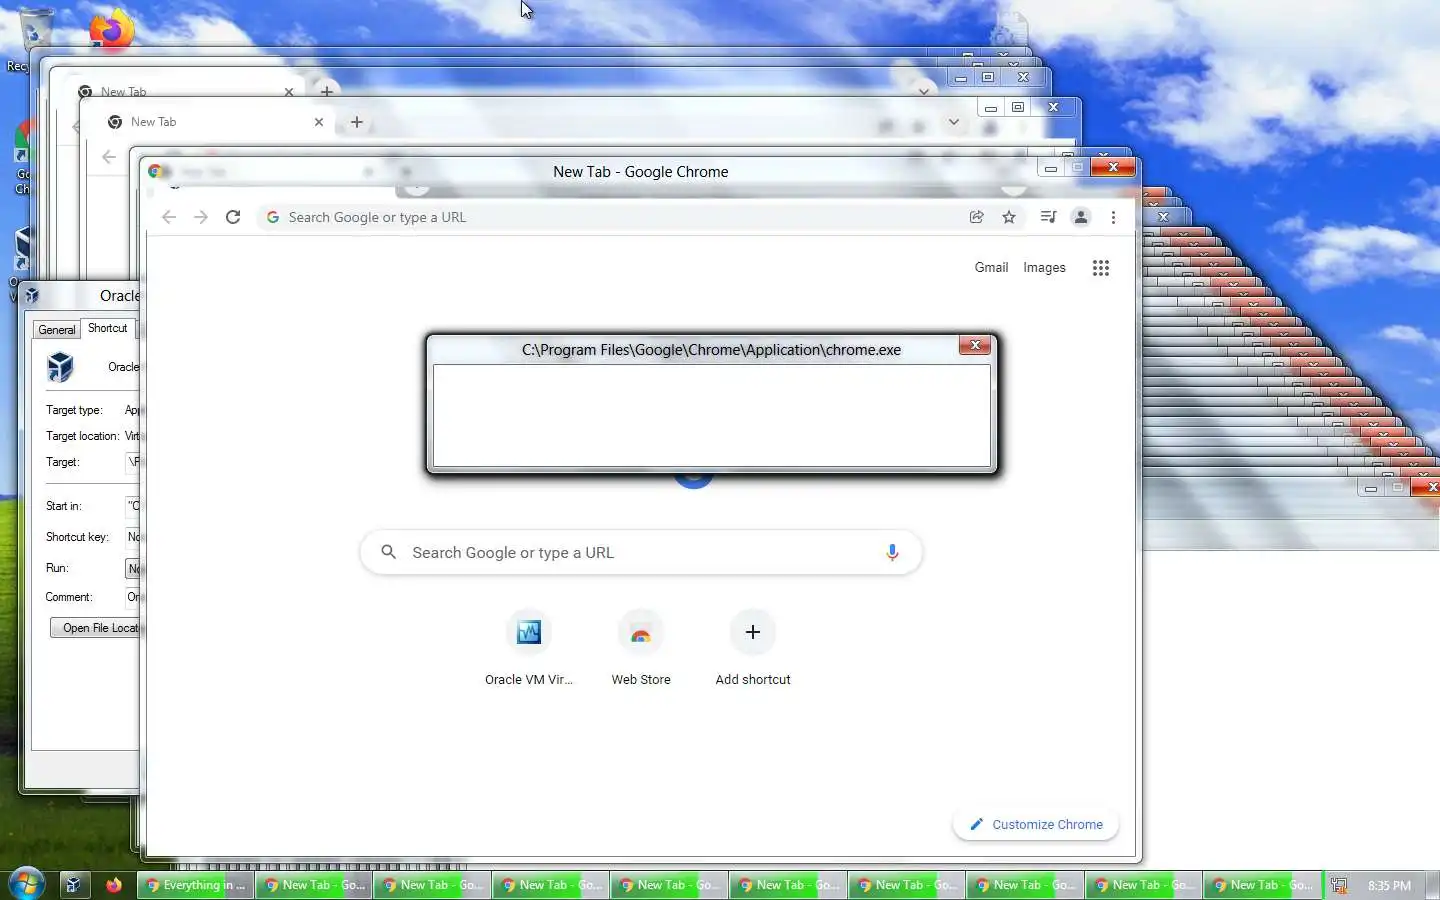Switch to the Shortcut tab in Oracle properties
1440x900 pixels.
pos(107,328)
